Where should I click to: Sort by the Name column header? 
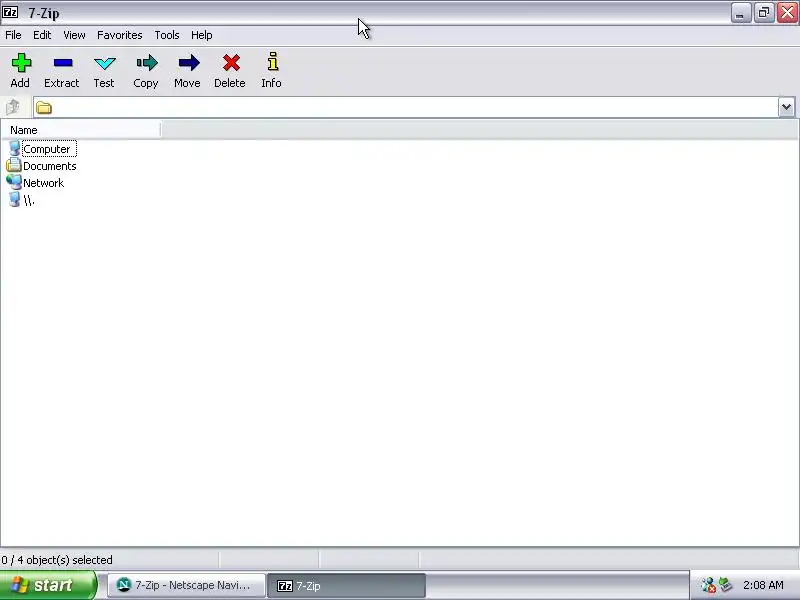[x=82, y=130]
